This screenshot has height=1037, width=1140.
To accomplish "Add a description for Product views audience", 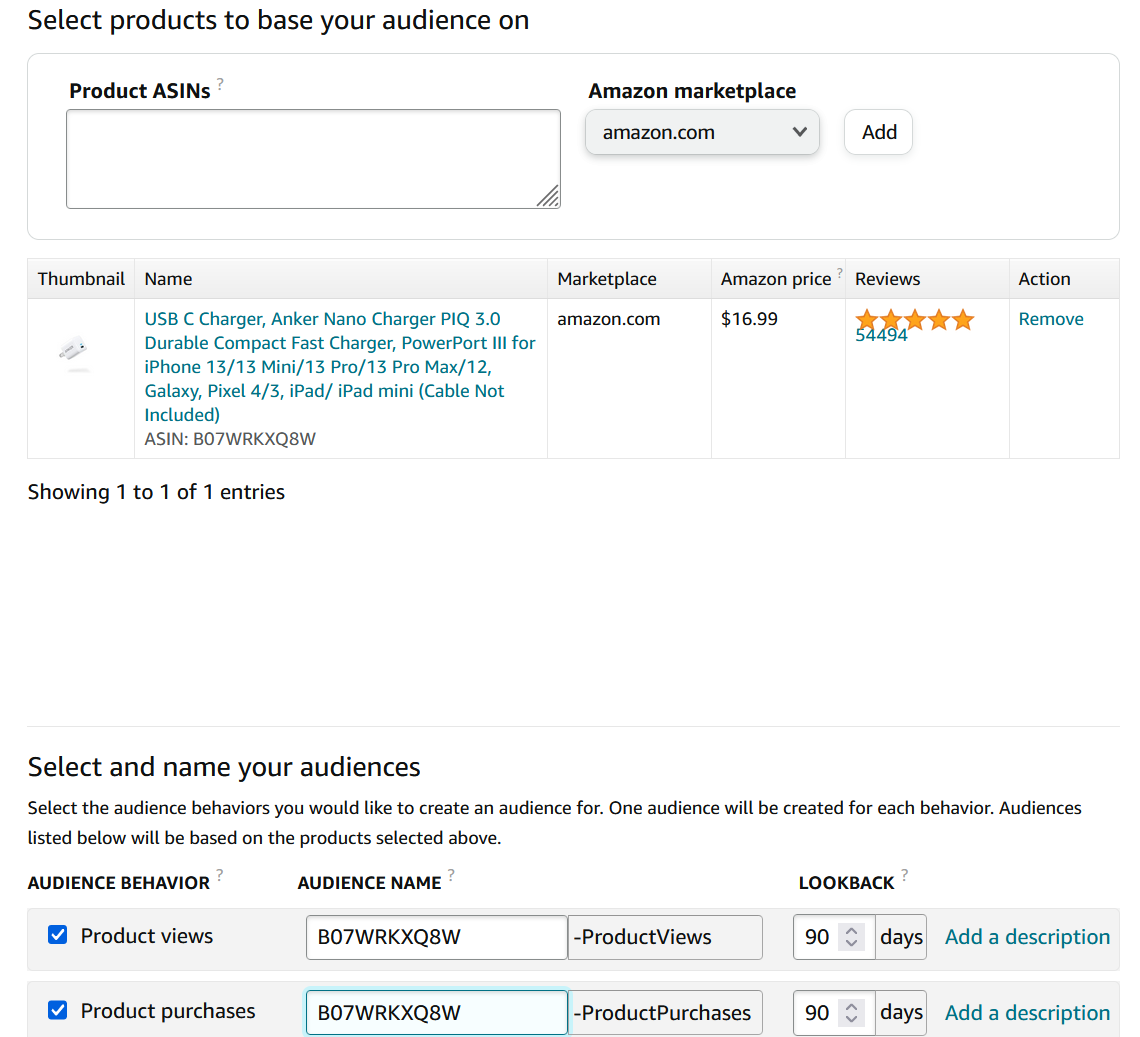I will pos(1027,937).
